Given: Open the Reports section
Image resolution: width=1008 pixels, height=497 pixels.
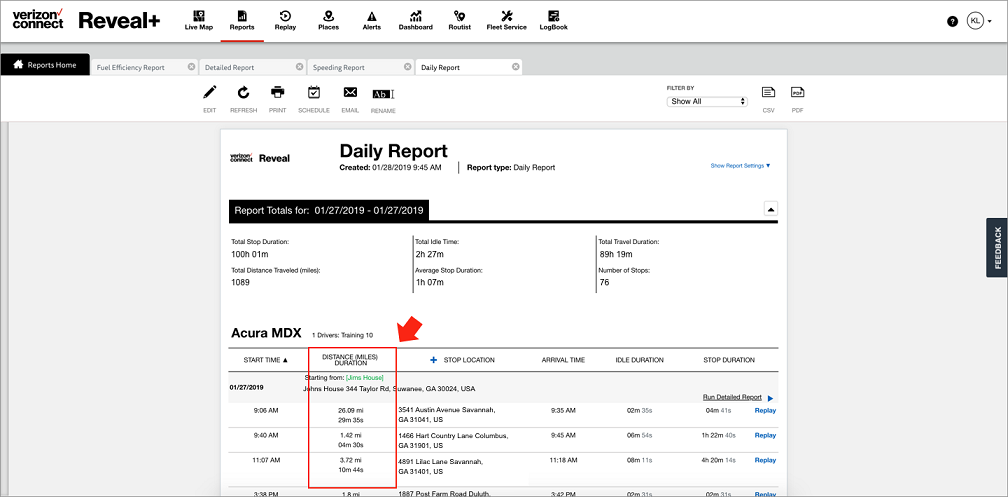Looking at the screenshot, I should tap(242, 20).
